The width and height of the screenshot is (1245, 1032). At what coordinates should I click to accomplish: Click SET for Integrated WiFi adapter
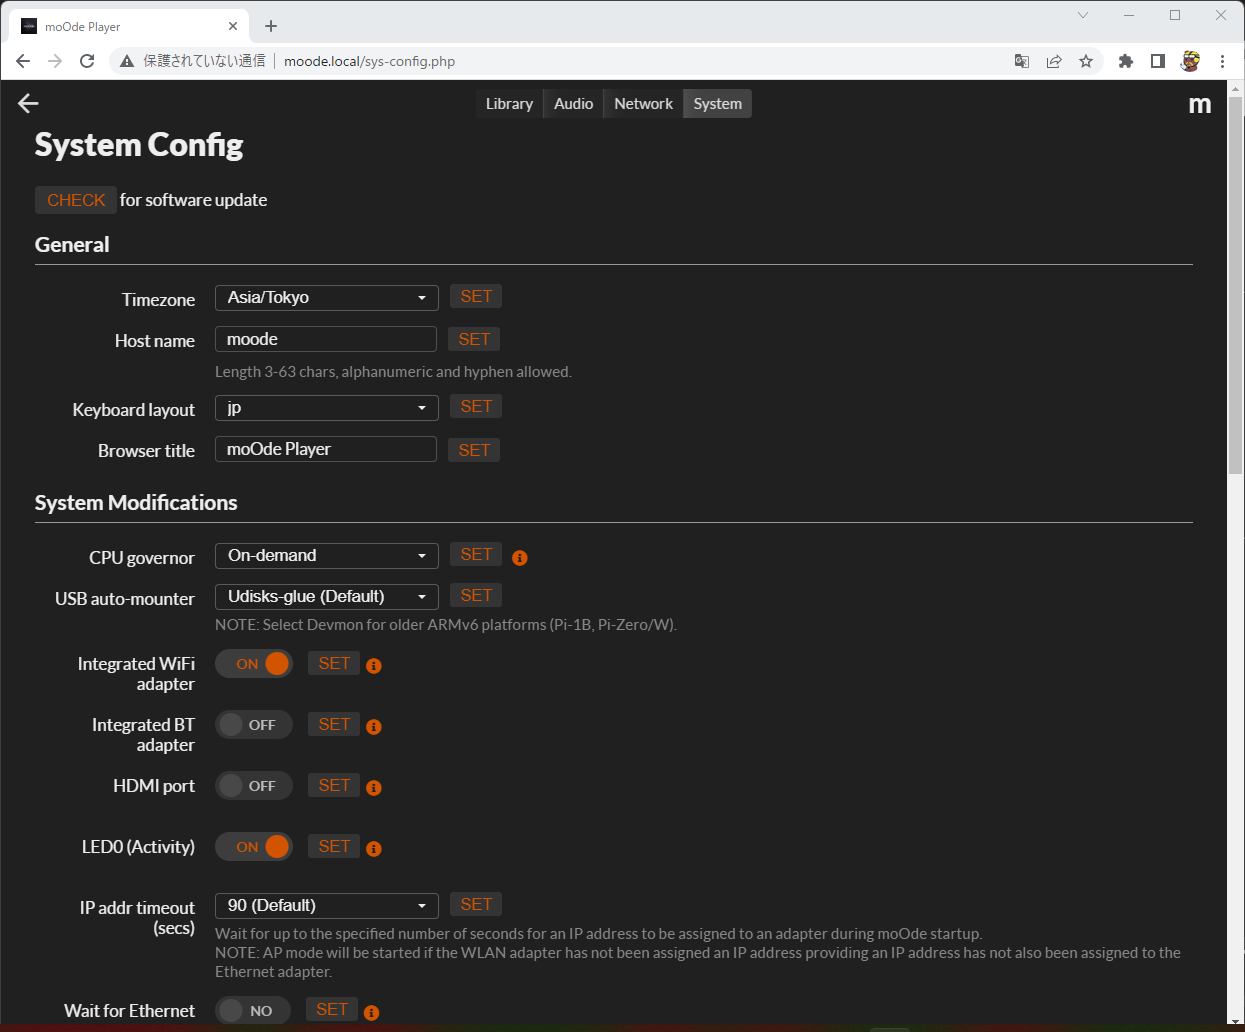[334, 664]
